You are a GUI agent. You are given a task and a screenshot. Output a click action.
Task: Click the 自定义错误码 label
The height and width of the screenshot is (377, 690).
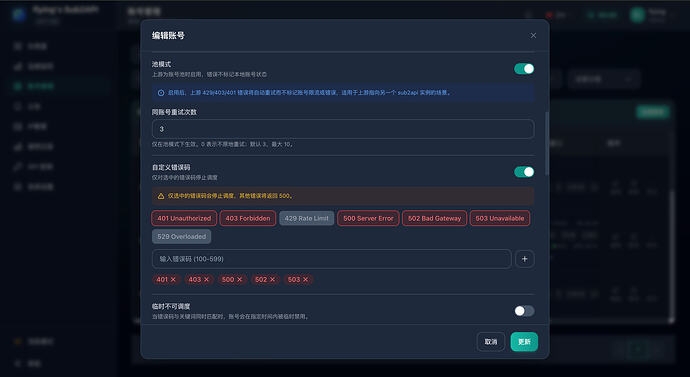(x=171, y=167)
